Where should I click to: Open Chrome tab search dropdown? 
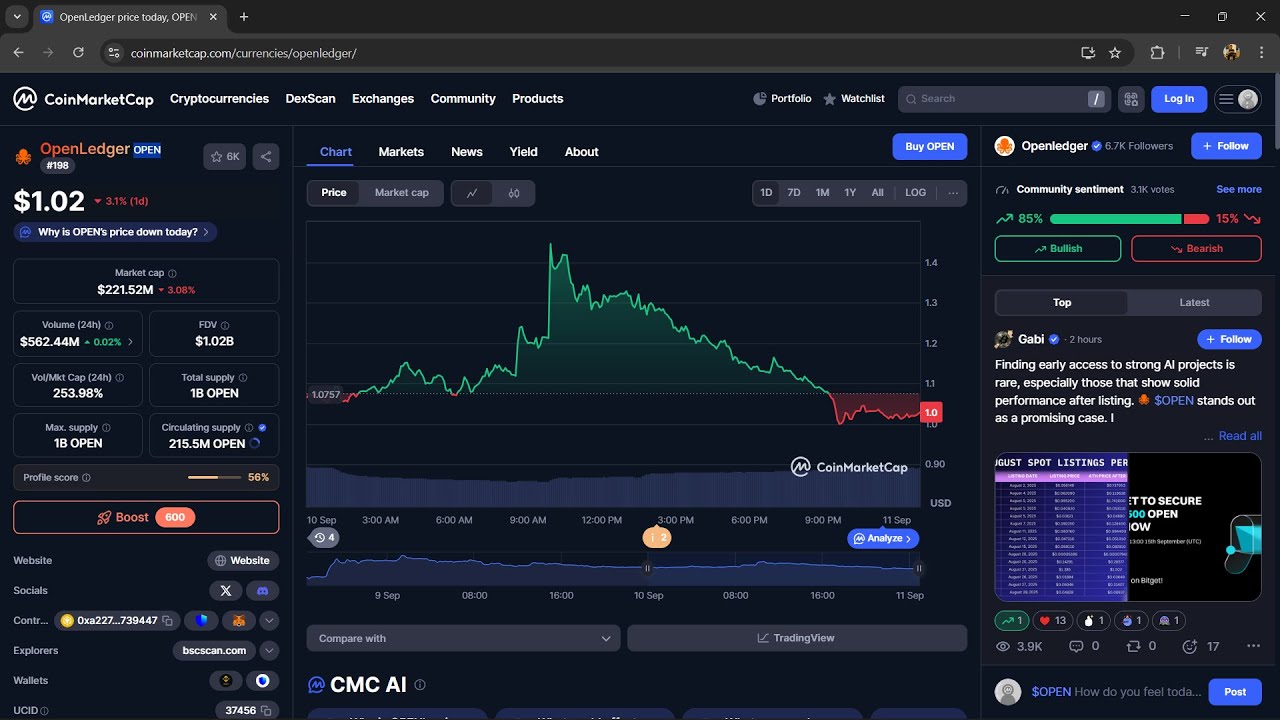tap(17, 16)
